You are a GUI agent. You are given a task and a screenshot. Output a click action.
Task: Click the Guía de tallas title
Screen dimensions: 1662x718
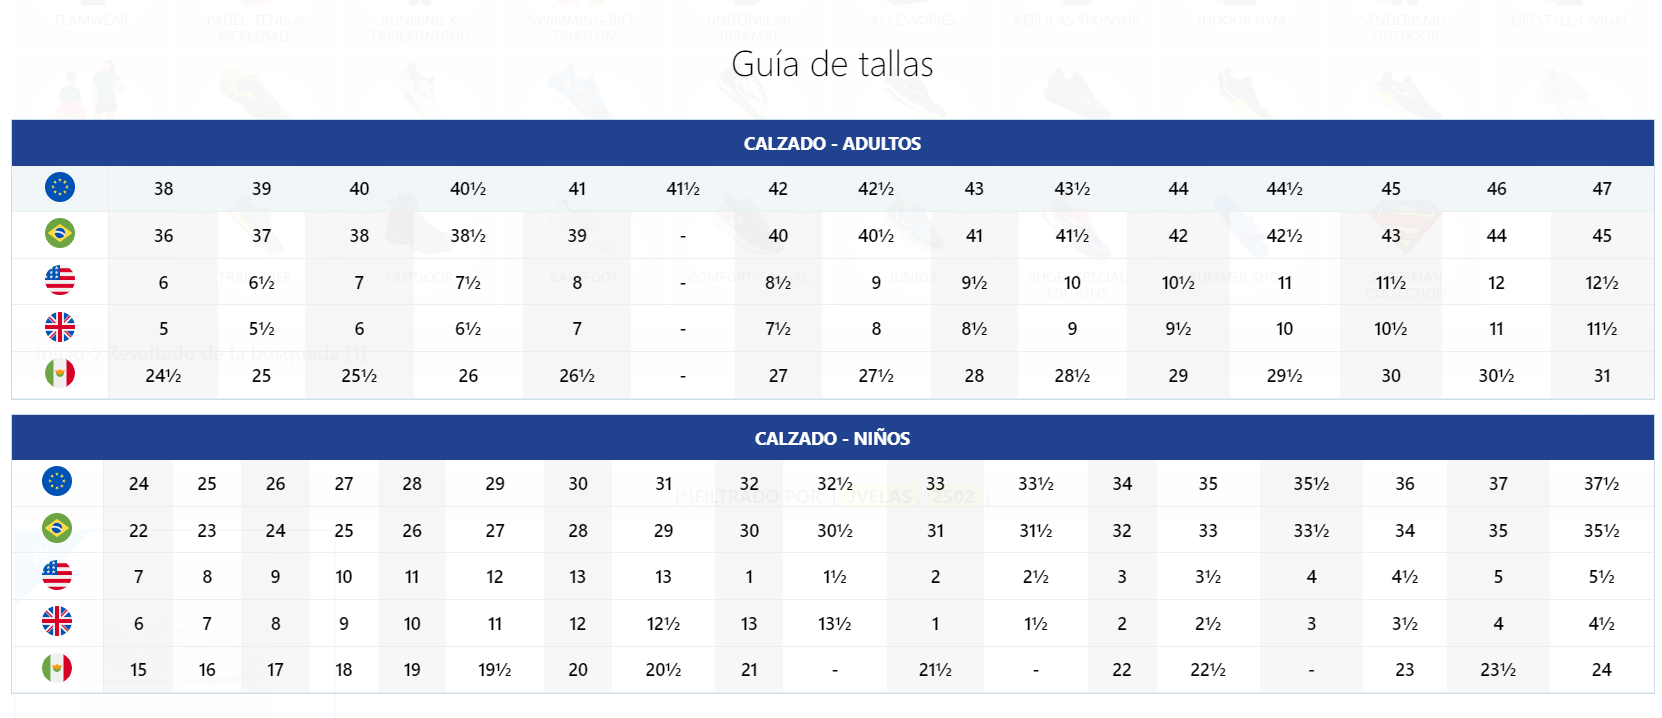tap(832, 65)
